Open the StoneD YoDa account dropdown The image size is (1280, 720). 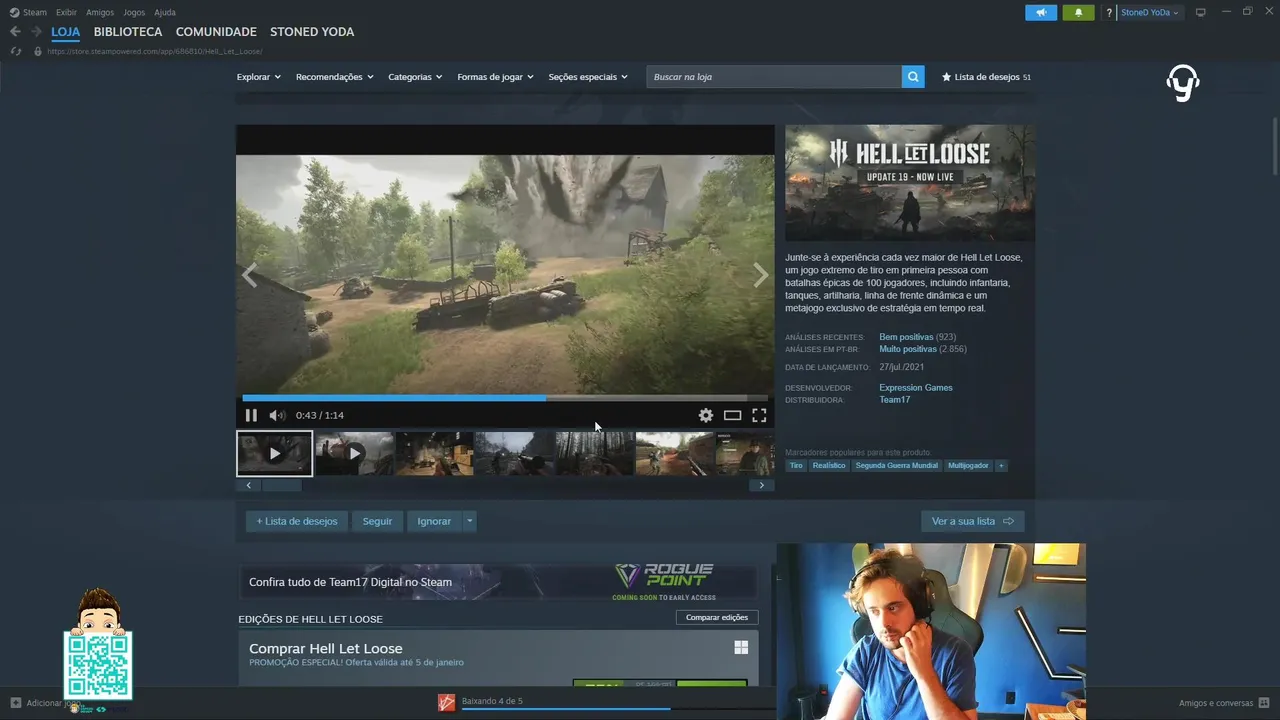point(1151,12)
